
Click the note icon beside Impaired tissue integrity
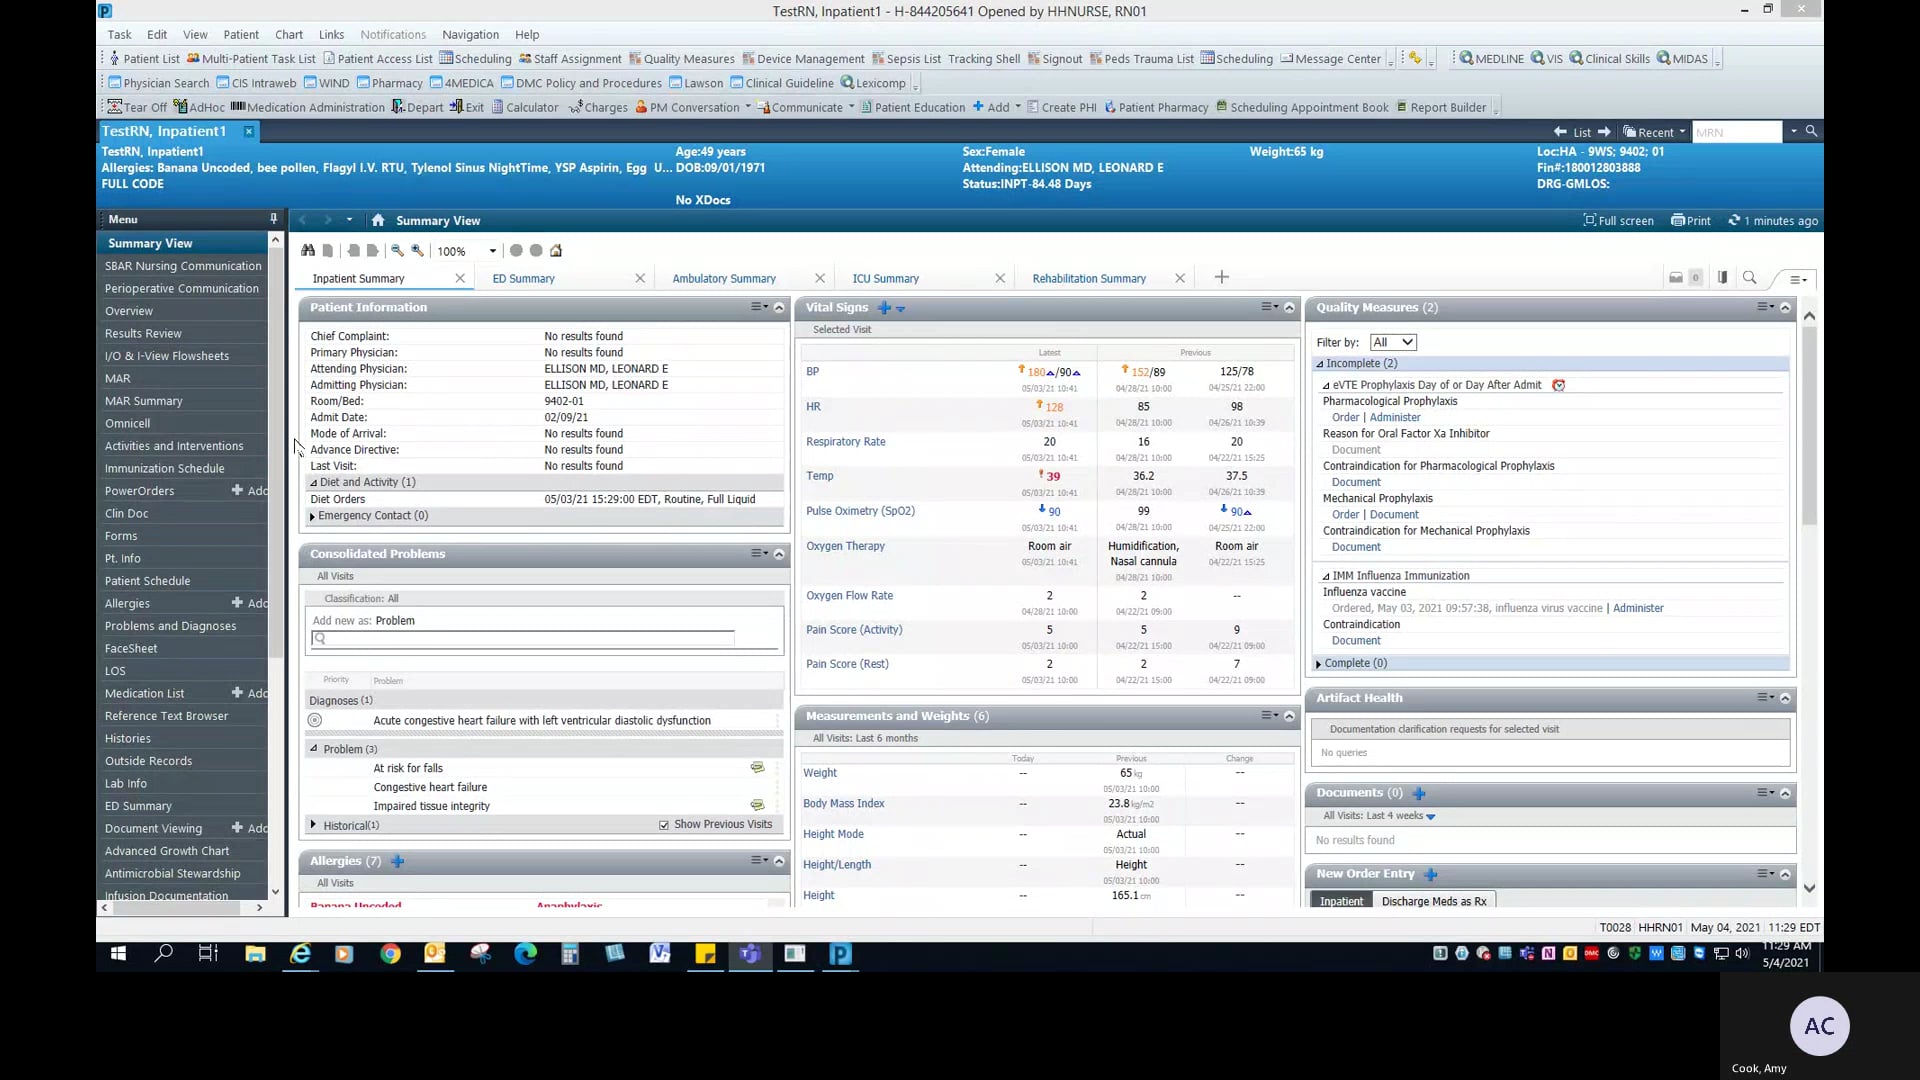[x=757, y=806]
